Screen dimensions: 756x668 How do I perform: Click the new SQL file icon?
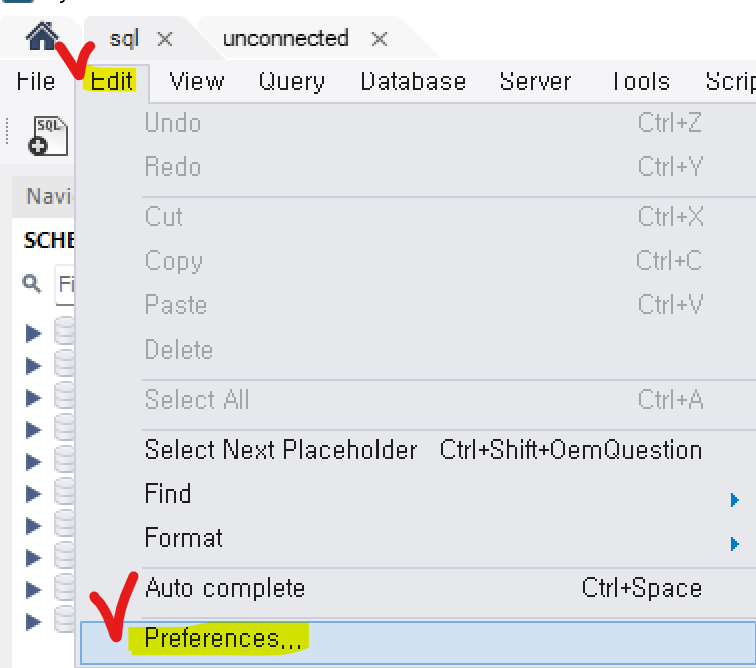[x=49, y=135]
